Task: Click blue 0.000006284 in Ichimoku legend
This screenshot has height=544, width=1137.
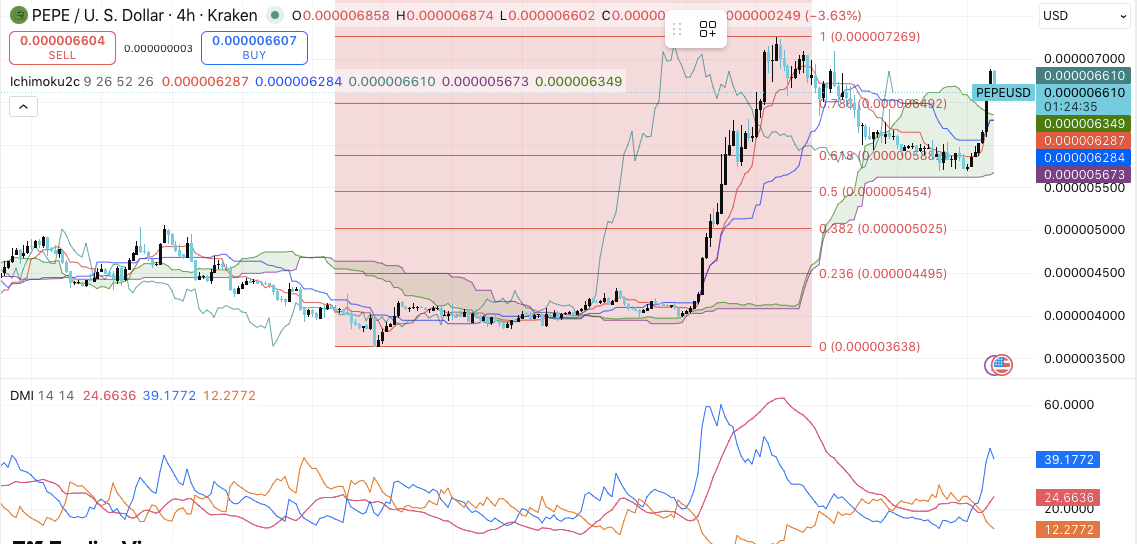Action: (x=299, y=82)
